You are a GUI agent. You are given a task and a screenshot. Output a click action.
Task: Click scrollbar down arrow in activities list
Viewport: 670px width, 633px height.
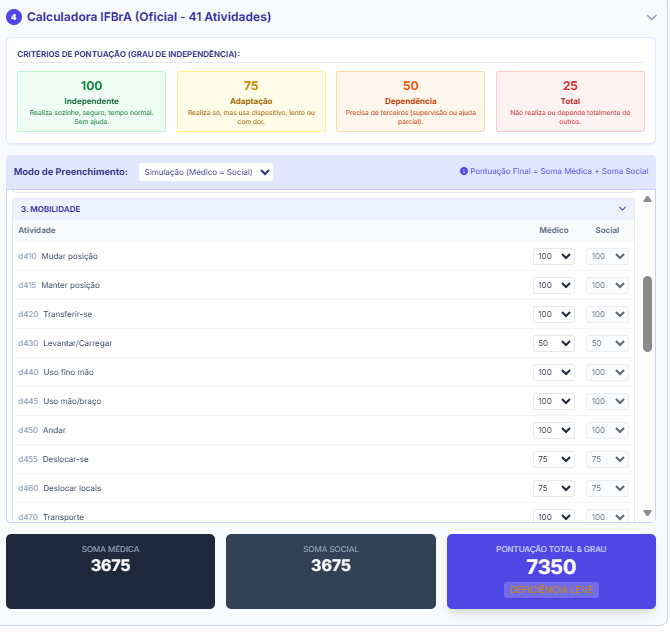[x=647, y=513]
